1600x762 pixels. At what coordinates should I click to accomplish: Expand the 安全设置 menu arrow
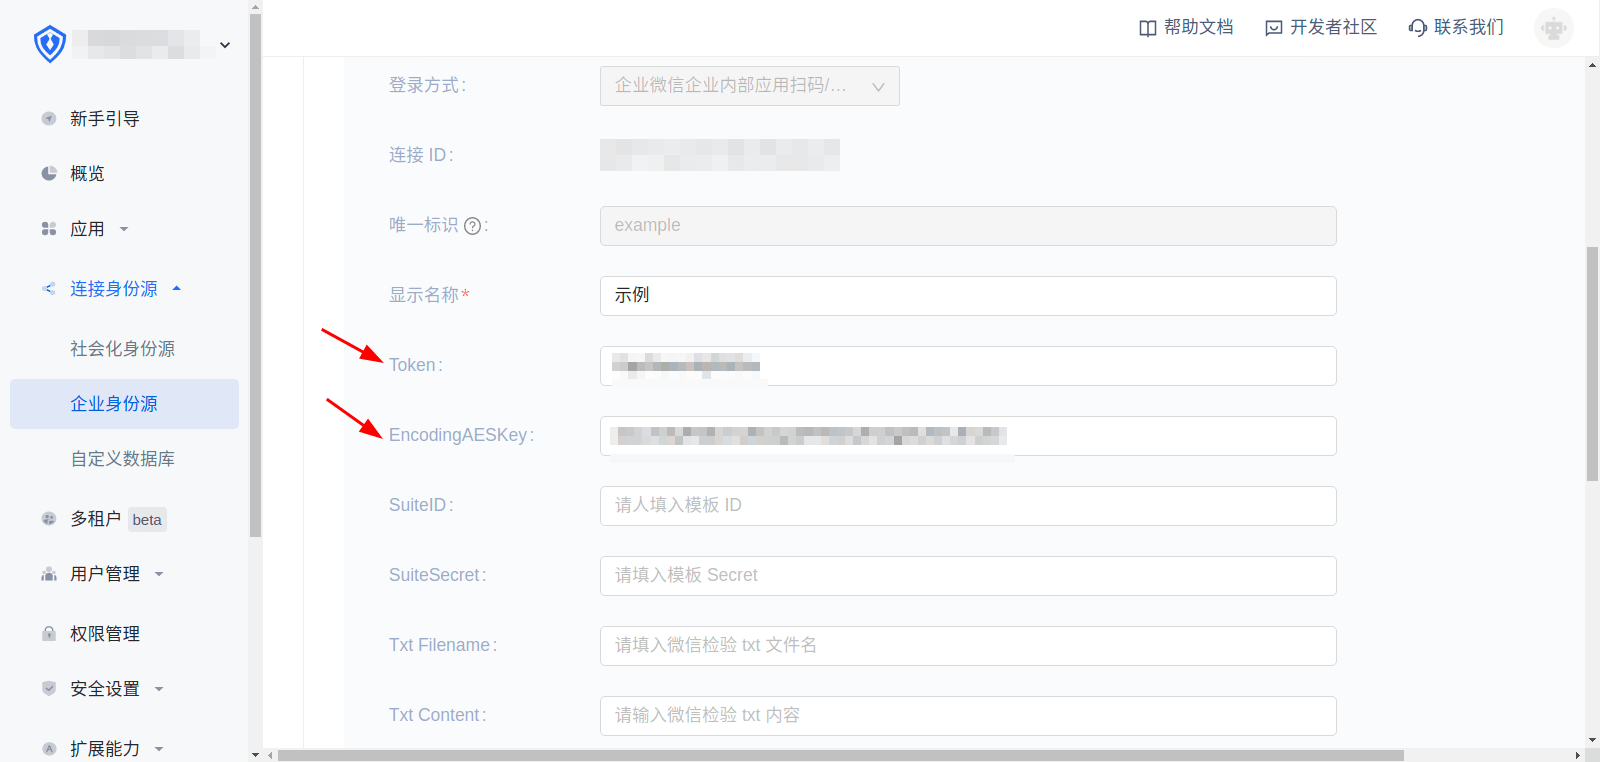coord(159,689)
